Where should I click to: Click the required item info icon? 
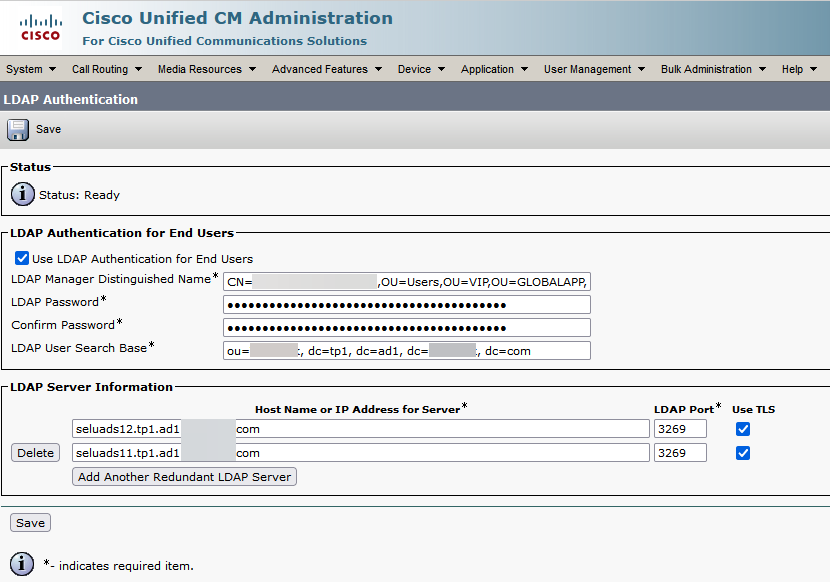(22, 563)
